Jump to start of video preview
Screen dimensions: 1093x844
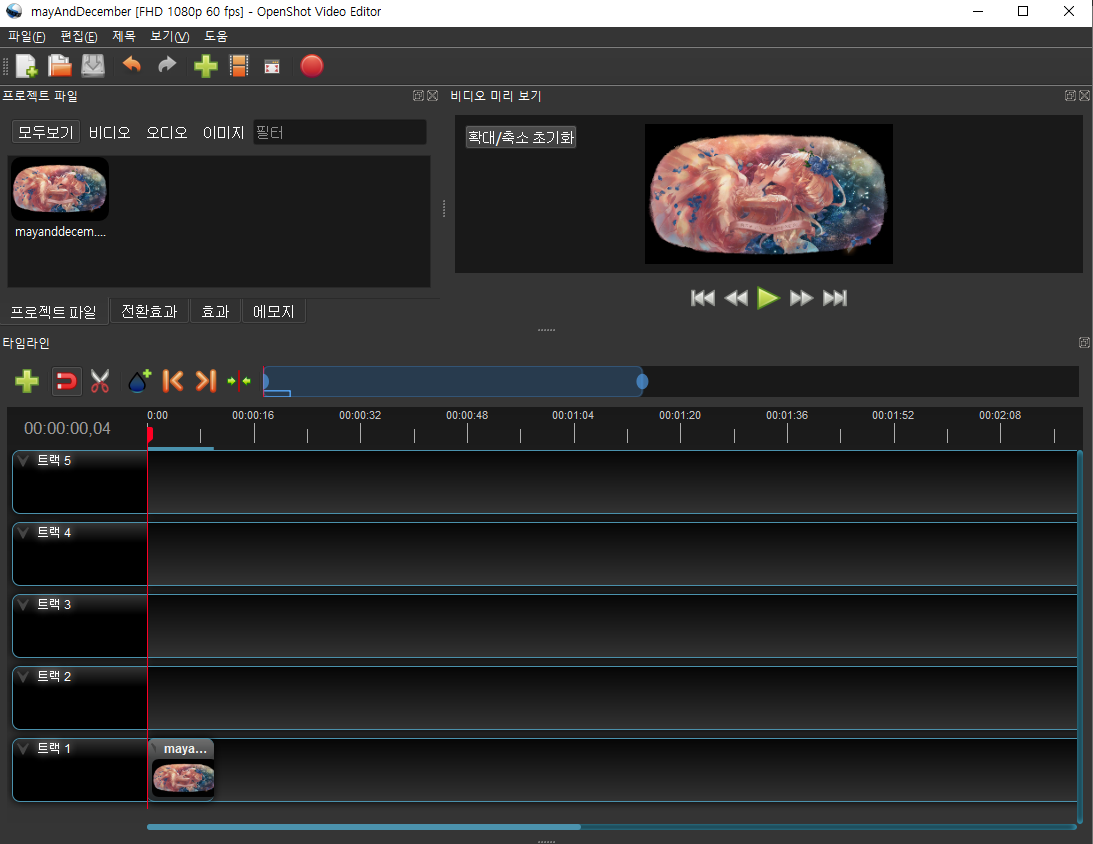703,298
